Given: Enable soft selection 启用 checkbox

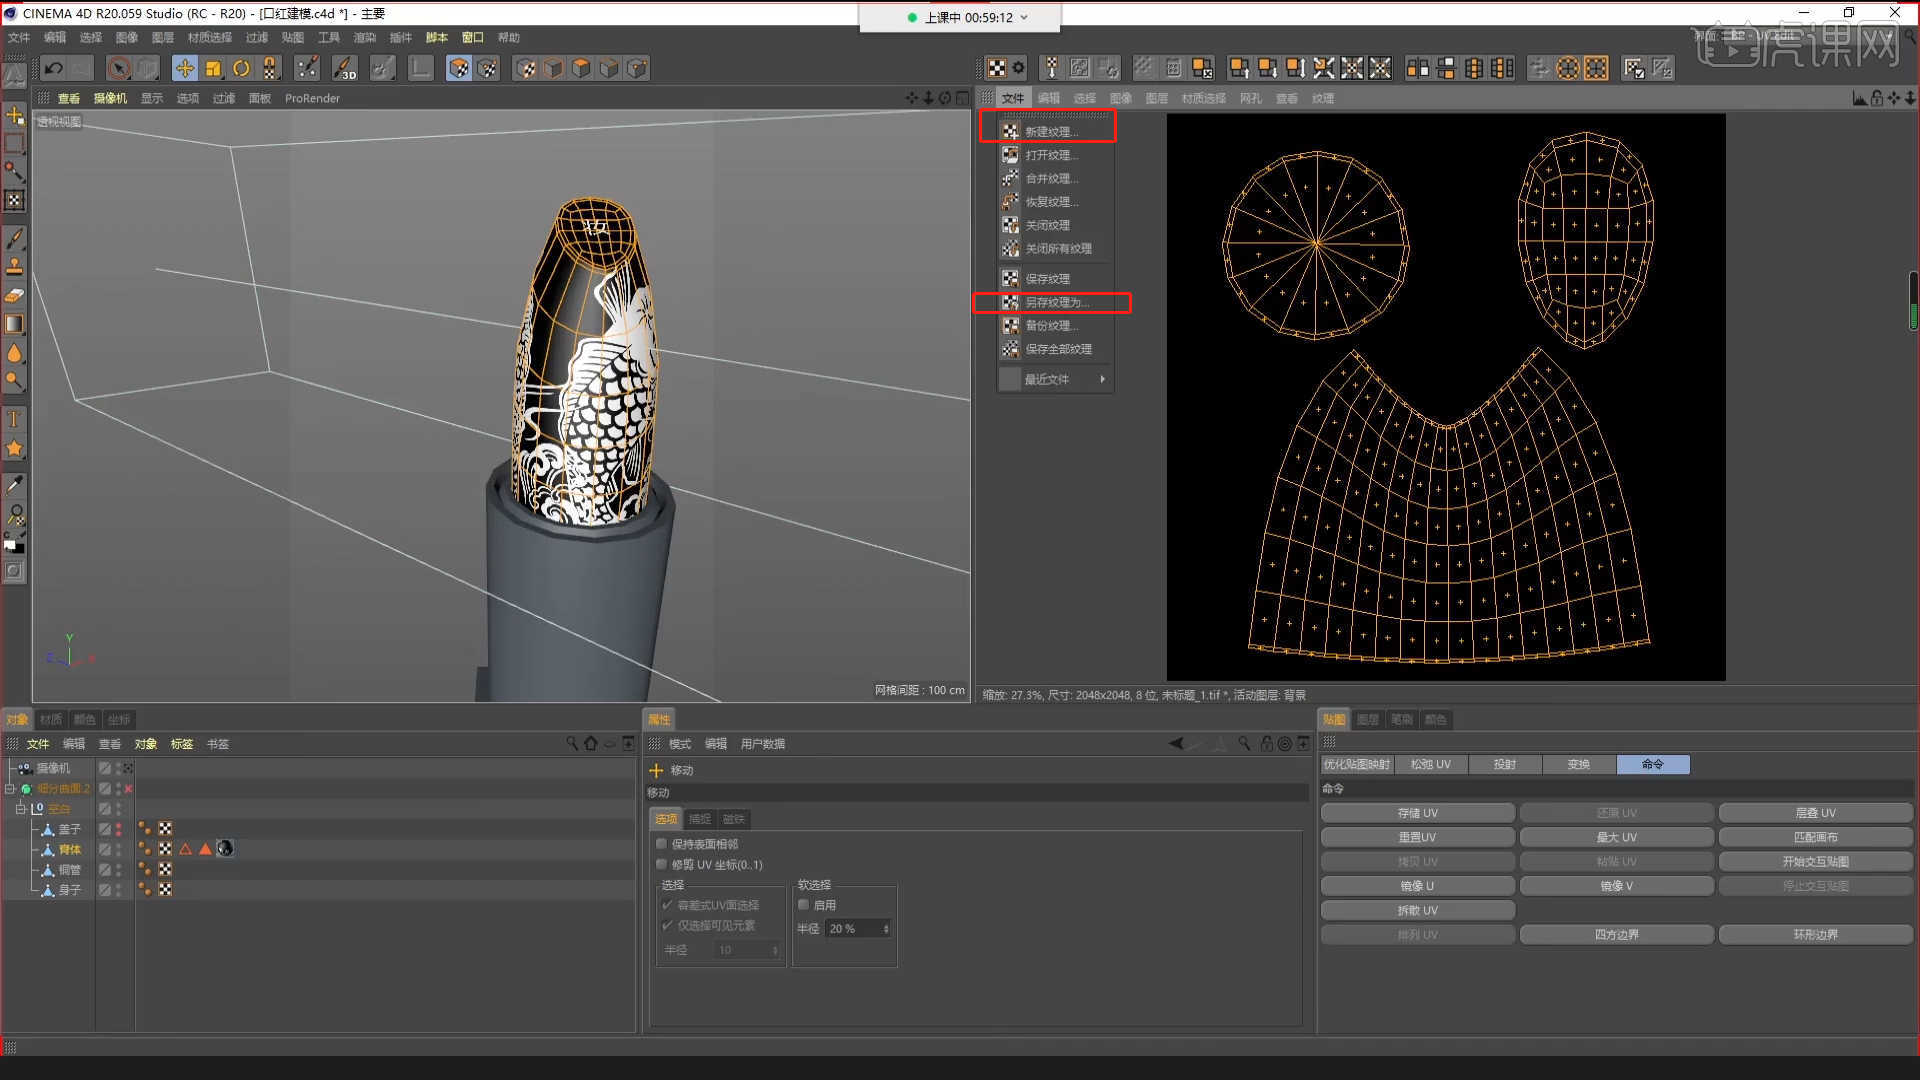Looking at the screenshot, I should (x=803, y=904).
